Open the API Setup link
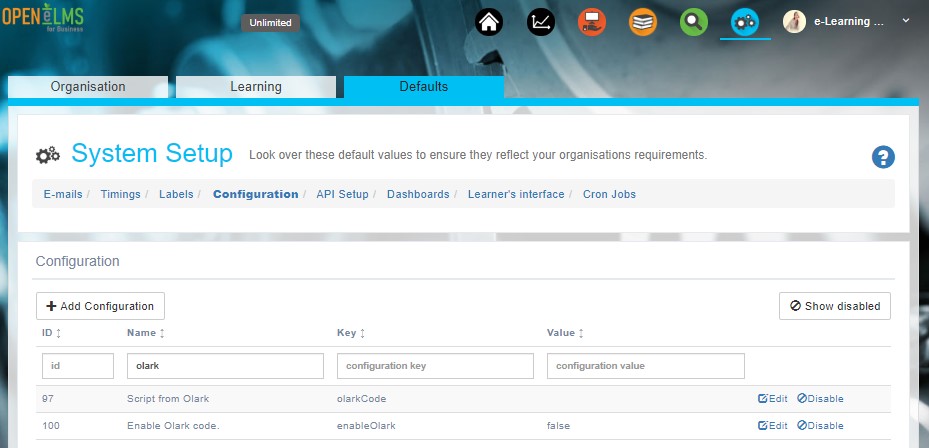This screenshot has width=929, height=448. (x=342, y=194)
